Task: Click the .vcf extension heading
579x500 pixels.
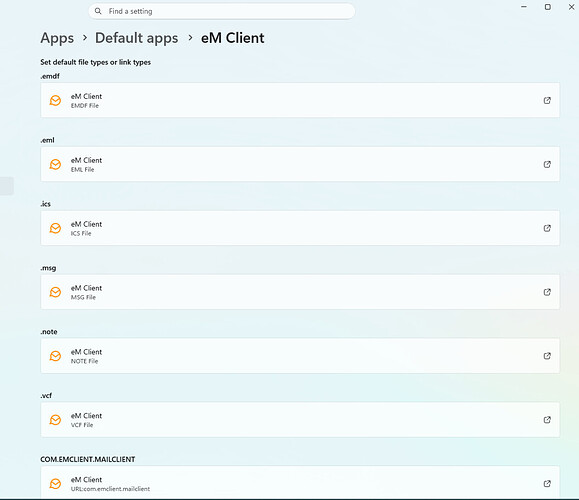Action: tap(46, 395)
